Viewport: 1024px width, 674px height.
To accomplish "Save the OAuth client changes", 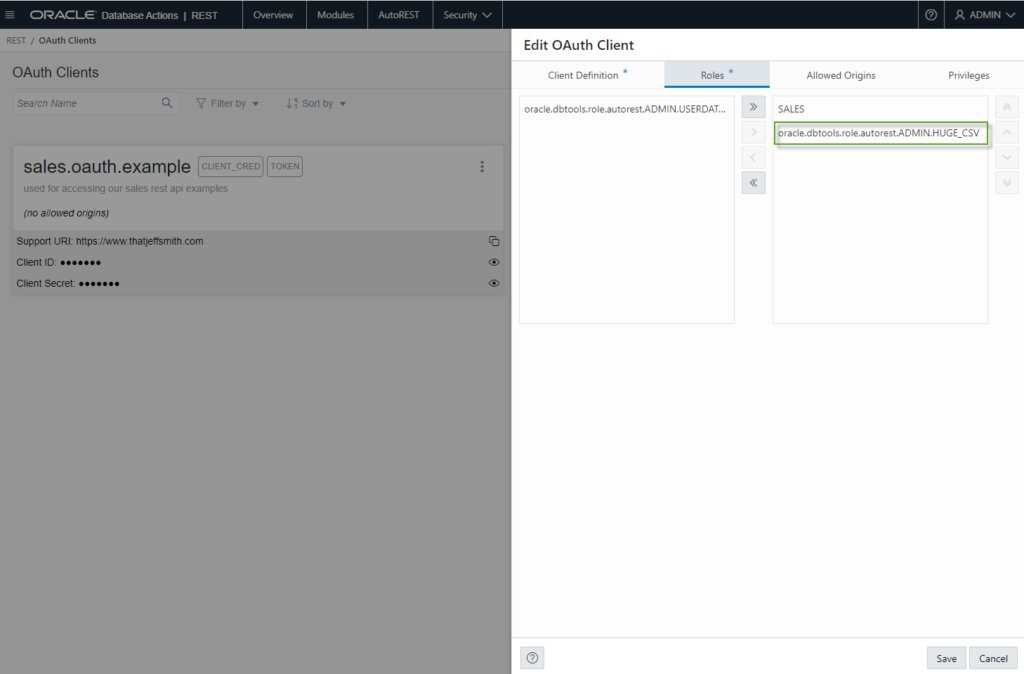I will (946, 658).
